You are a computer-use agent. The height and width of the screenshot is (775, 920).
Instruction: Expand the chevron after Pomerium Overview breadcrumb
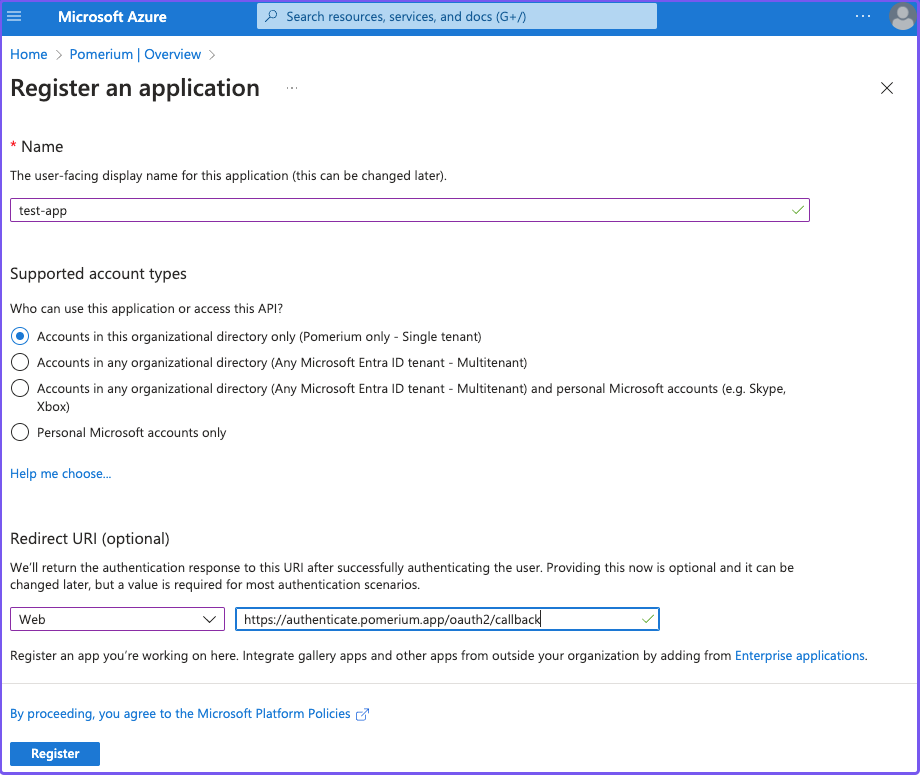click(x=211, y=54)
